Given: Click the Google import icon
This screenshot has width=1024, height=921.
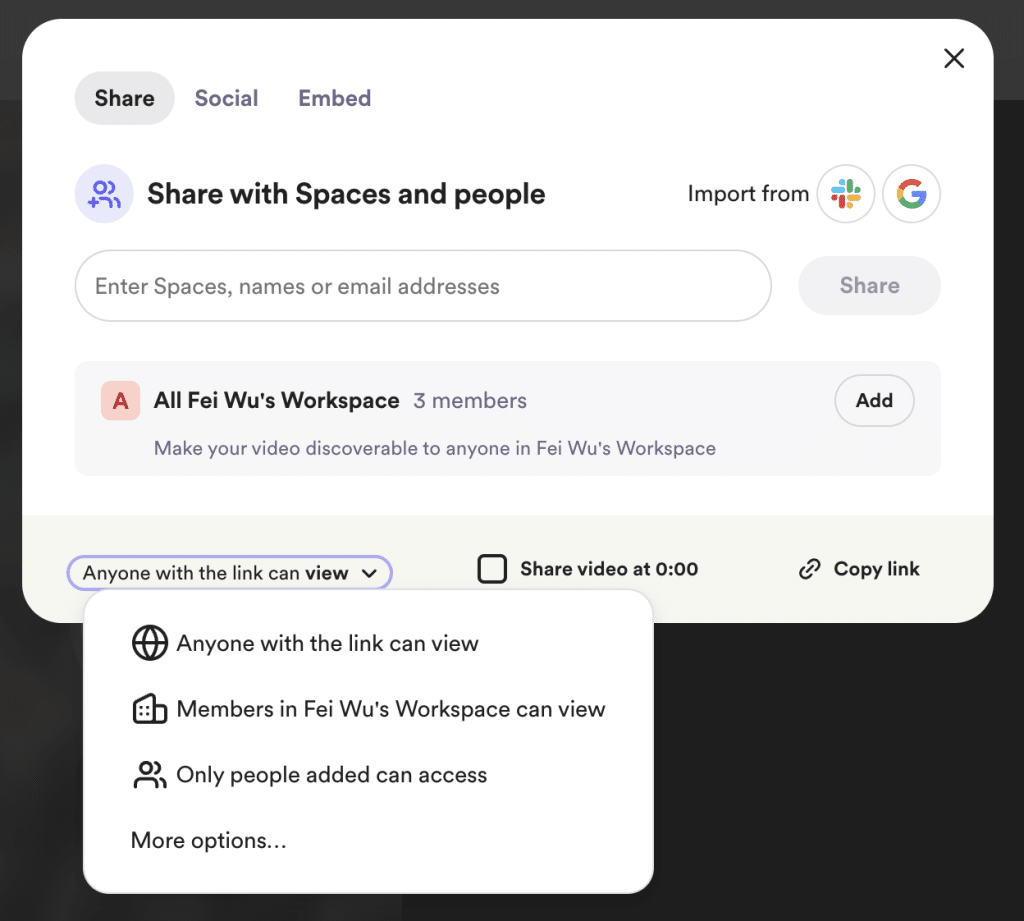Looking at the screenshot, I should click(x=911, y=194).
